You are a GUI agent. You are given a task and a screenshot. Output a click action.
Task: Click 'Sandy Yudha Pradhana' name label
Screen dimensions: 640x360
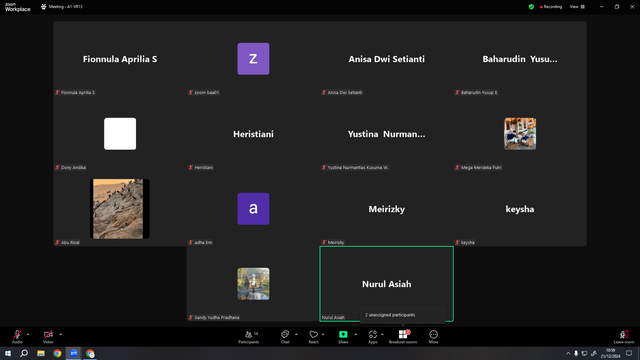[x=217, y=318]
